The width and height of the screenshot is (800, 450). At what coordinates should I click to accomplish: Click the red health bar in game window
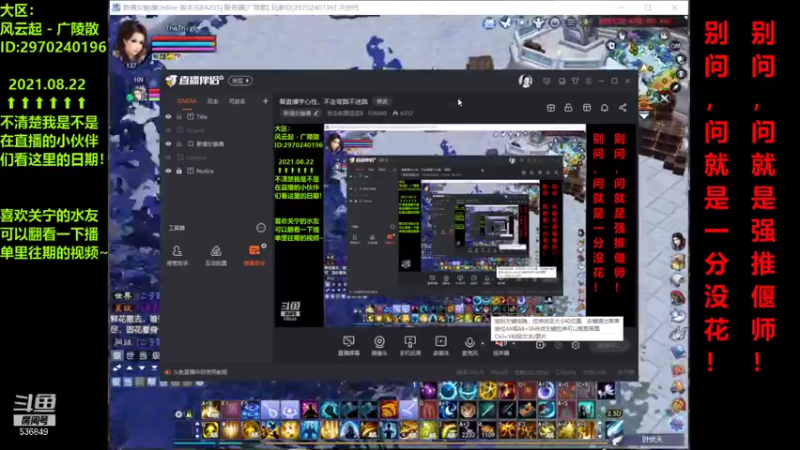click(184, 39)
